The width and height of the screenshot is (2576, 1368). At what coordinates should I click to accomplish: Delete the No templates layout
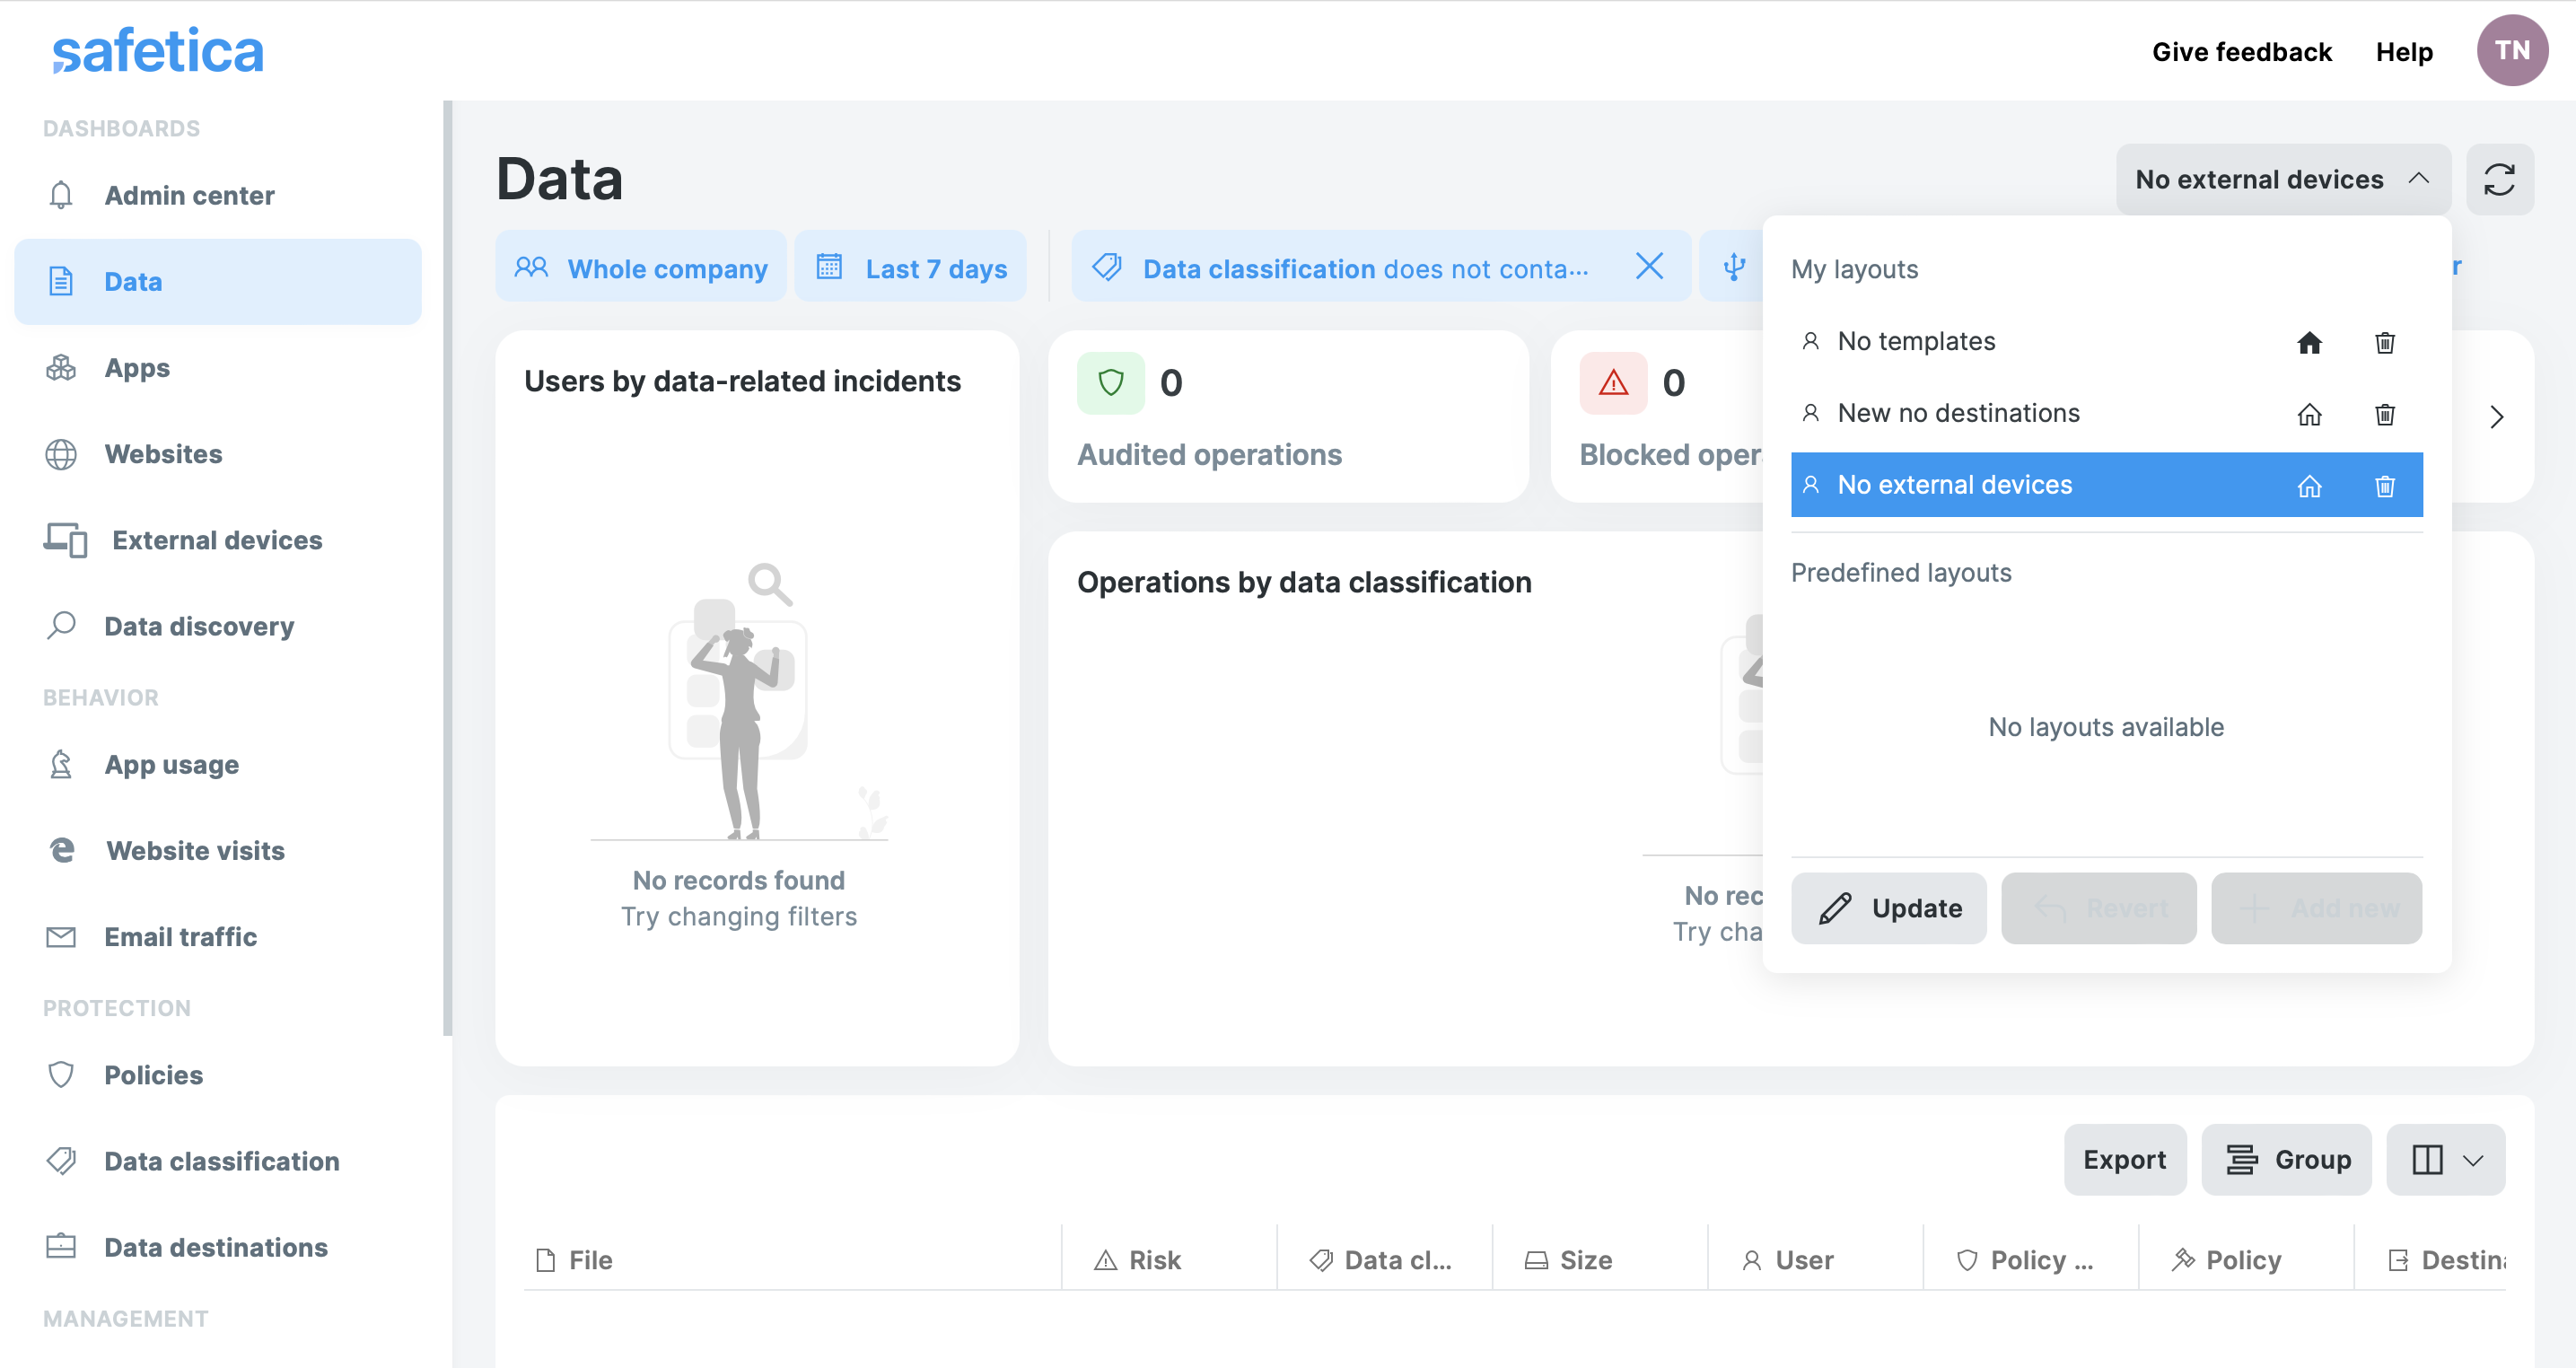2384,343
